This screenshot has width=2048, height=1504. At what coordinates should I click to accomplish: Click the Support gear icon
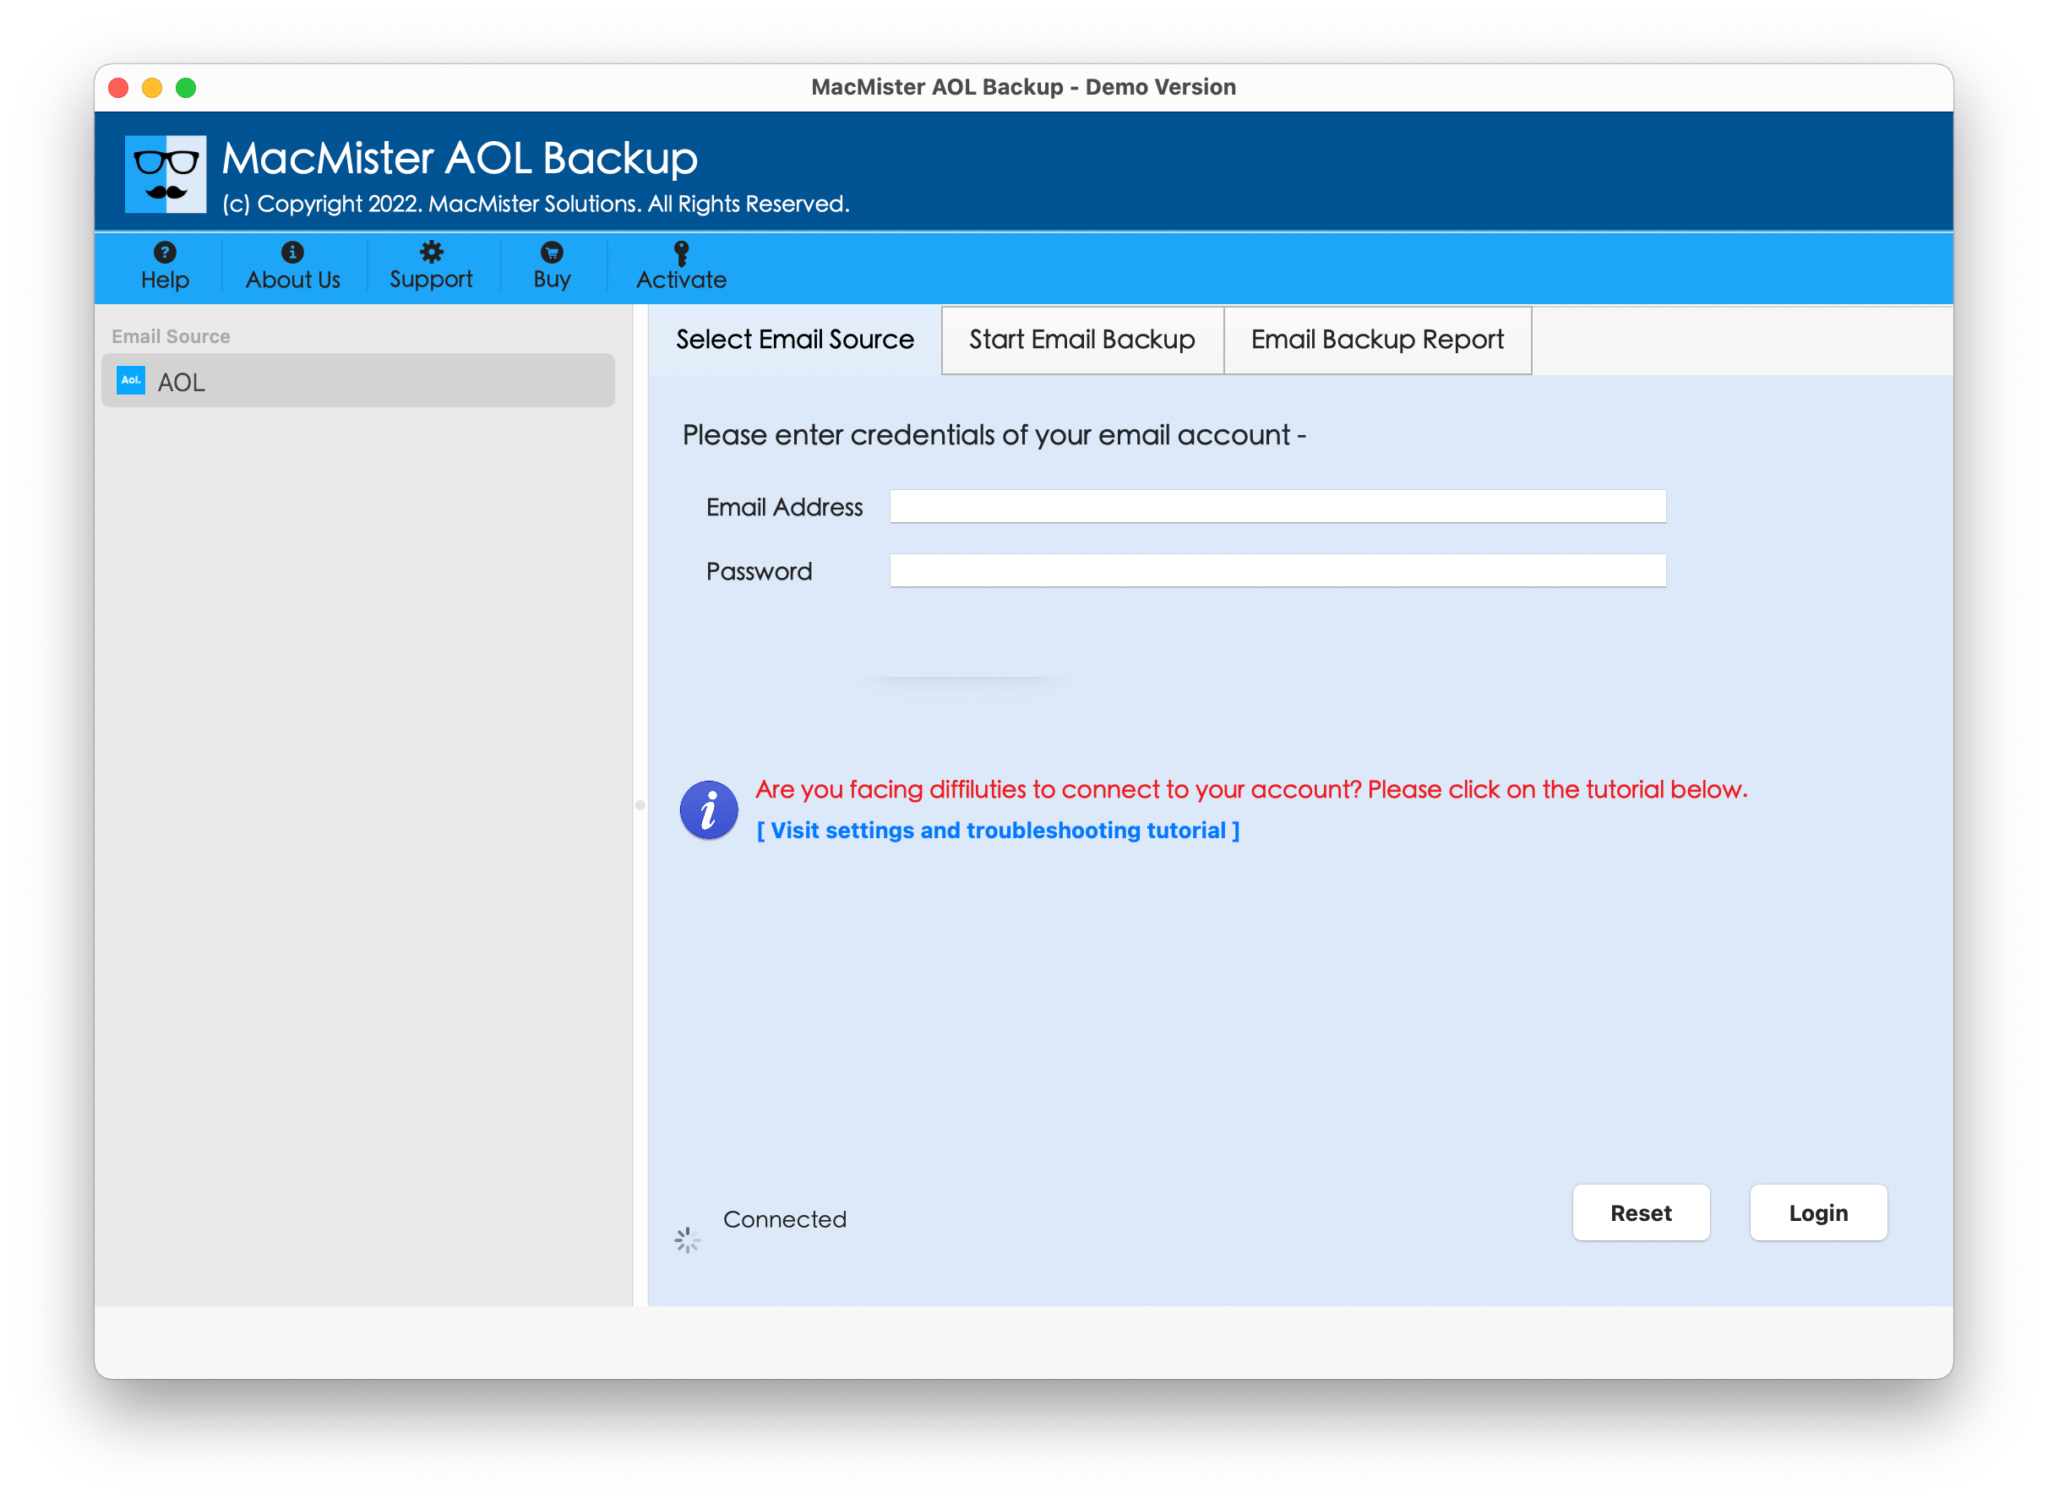click(430, 252)
